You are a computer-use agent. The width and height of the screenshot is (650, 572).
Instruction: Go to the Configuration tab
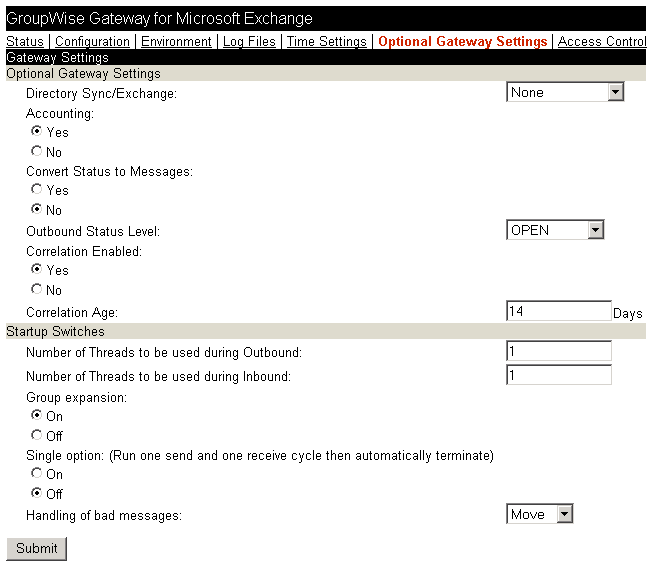click(x=92, y=41)
